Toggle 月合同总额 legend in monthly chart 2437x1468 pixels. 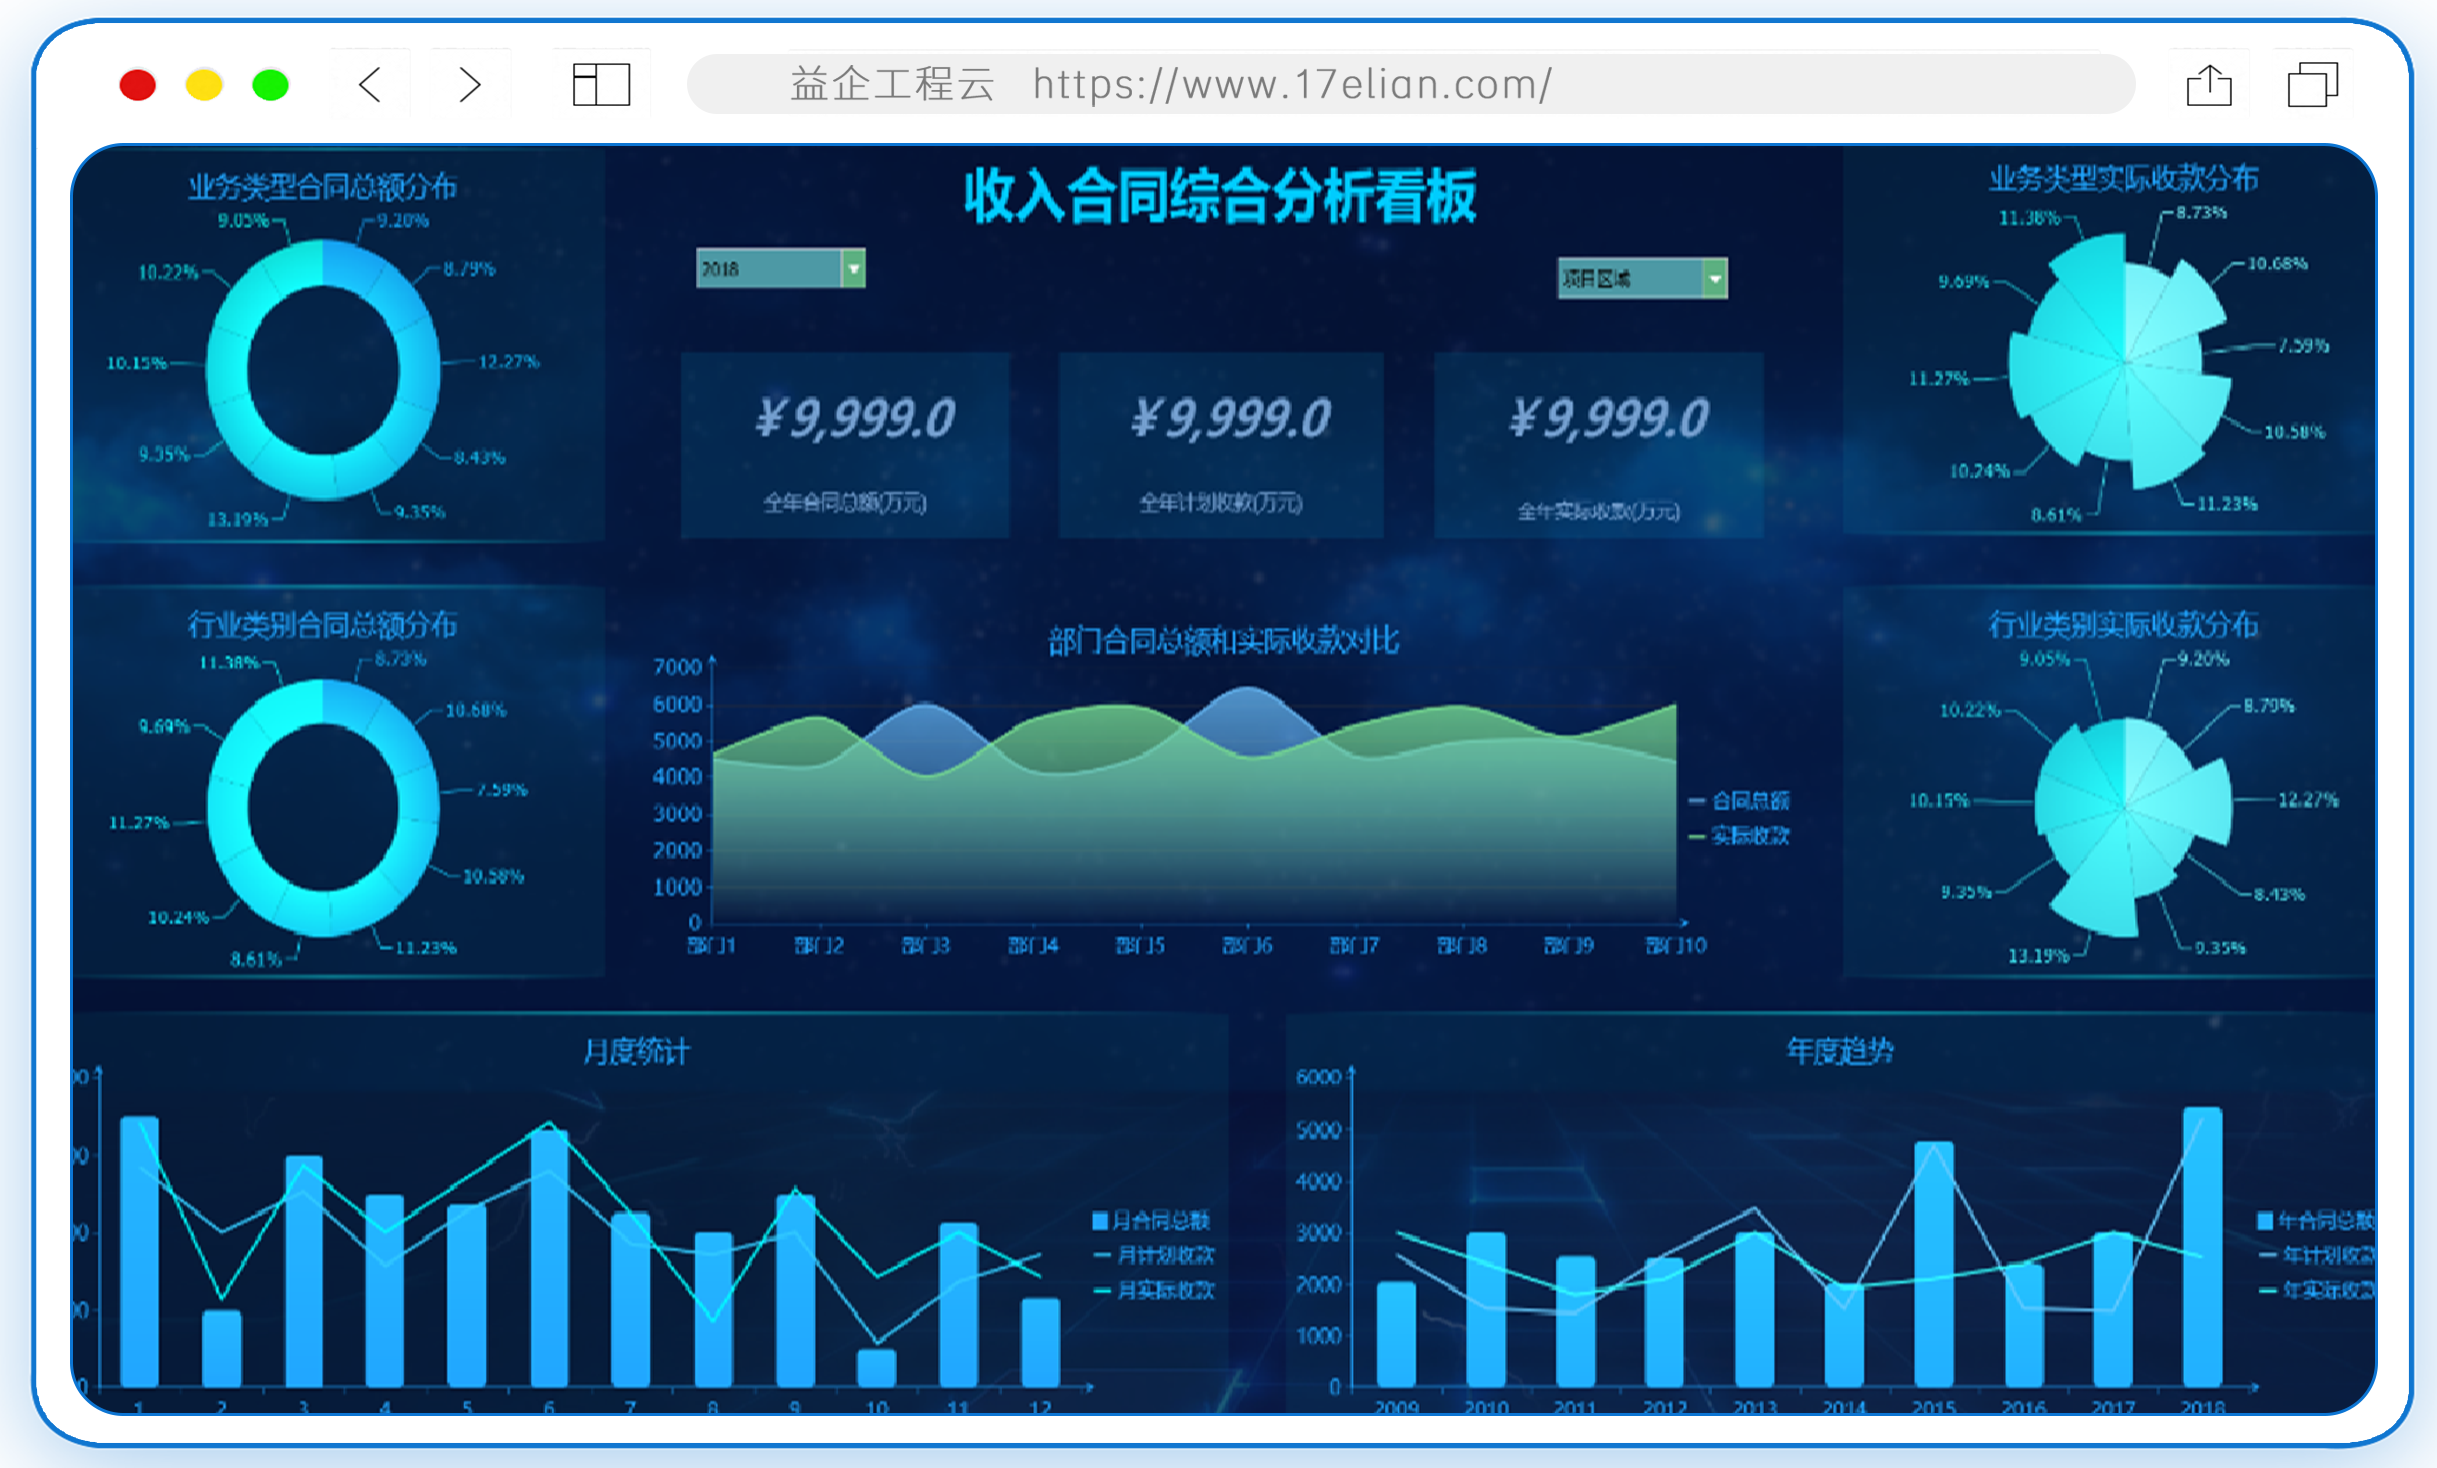pyautogui.click(x=1151, y=1220)
